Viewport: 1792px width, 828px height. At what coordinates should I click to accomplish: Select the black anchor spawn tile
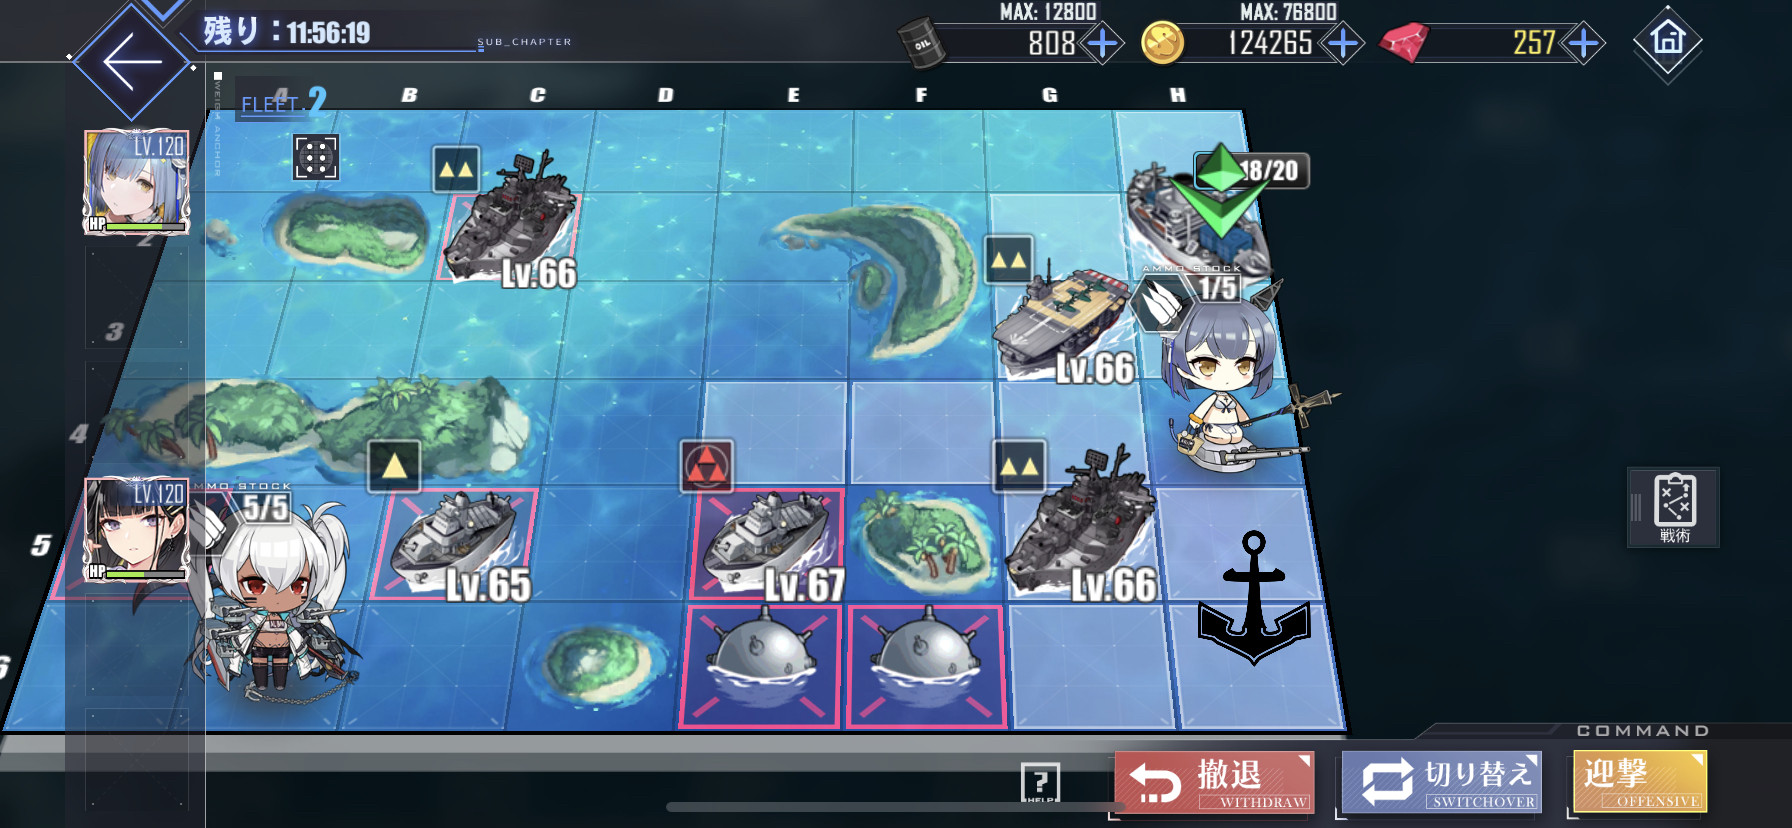(x=1254, y=598)
